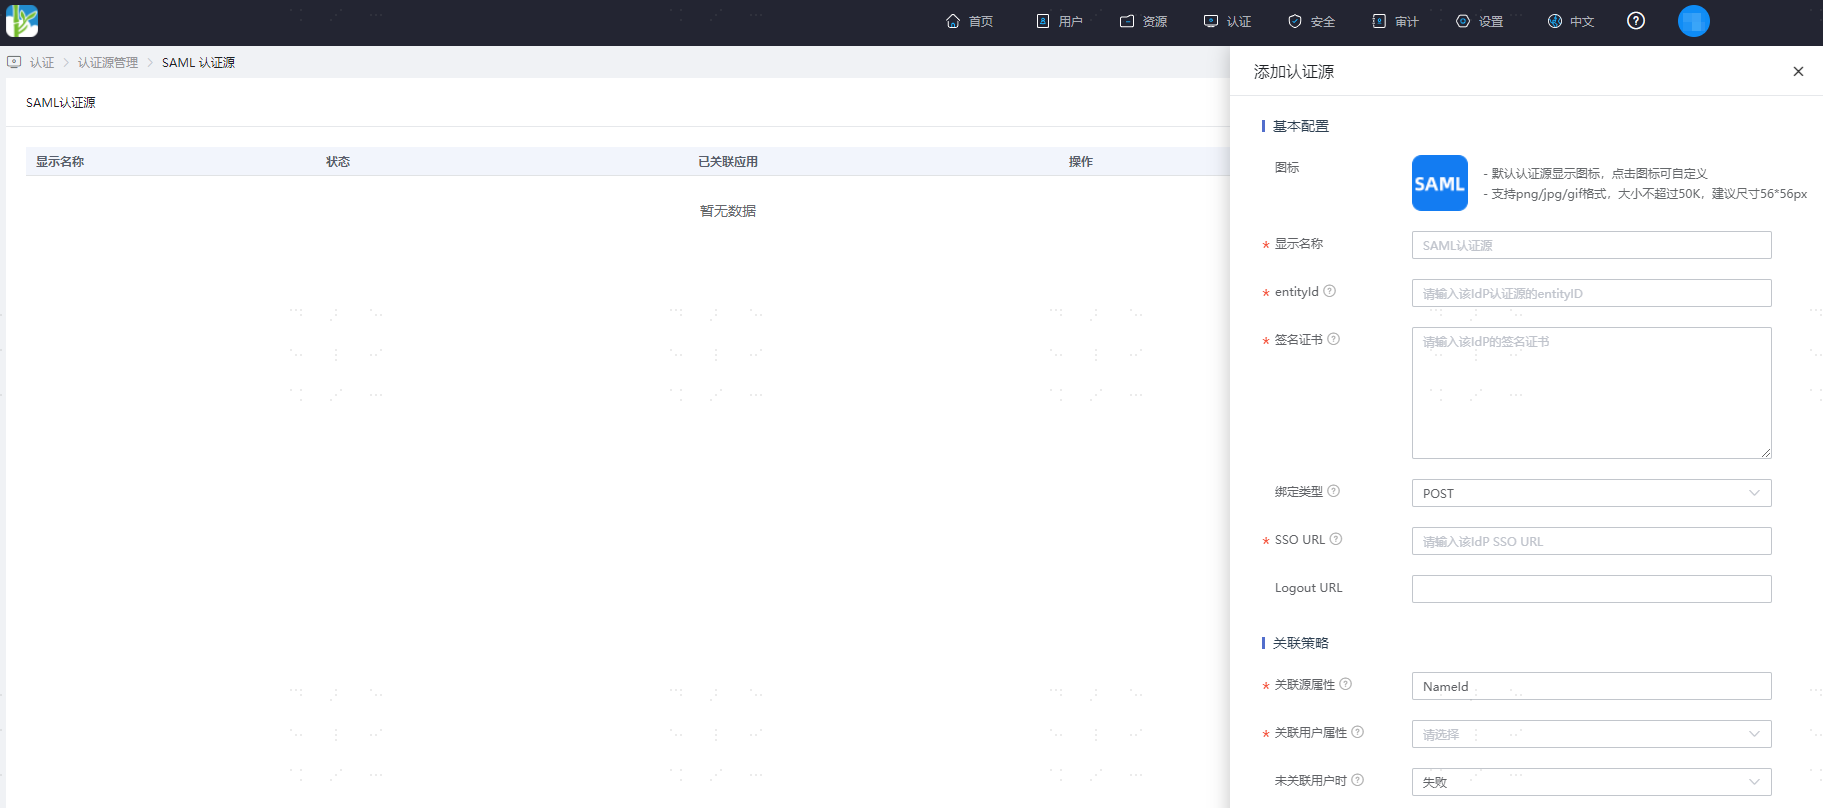Click the app logo icon
Image resolution: width=1823 pixels, height=808 pixels.
22,21
